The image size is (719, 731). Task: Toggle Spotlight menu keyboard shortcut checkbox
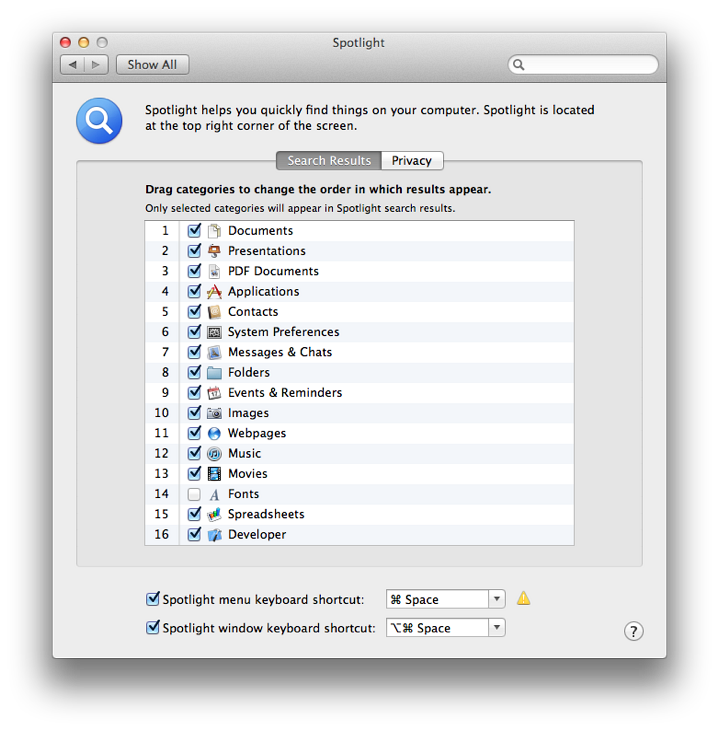(152, 599)
